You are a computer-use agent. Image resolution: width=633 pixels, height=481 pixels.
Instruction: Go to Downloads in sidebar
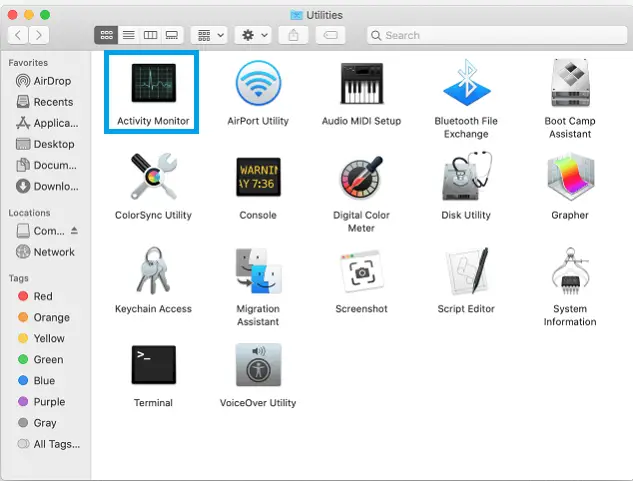[48, 186]
